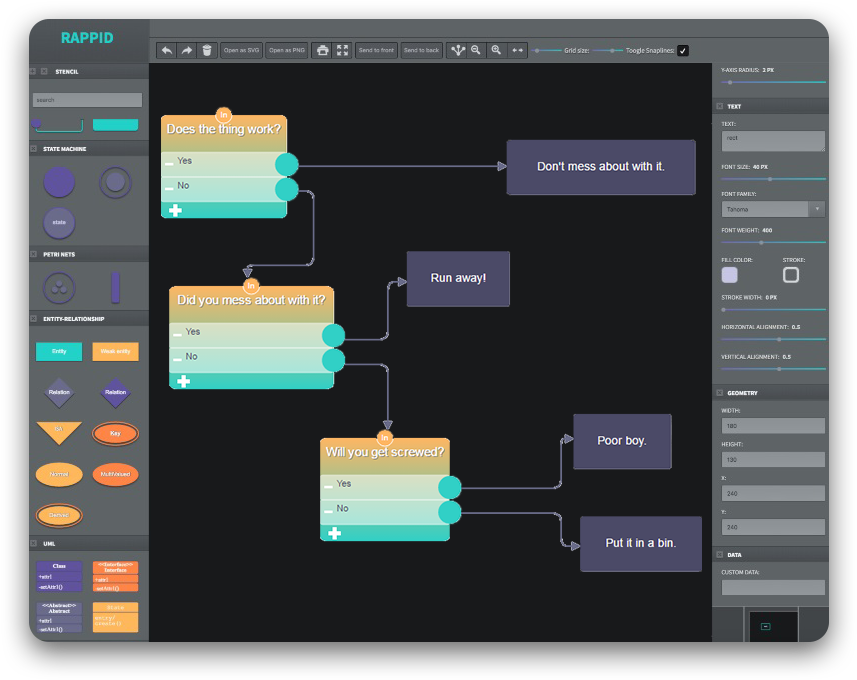Open the Font Family dropdown
Viewport: 857px width, 680px height.
click(773, 209)
